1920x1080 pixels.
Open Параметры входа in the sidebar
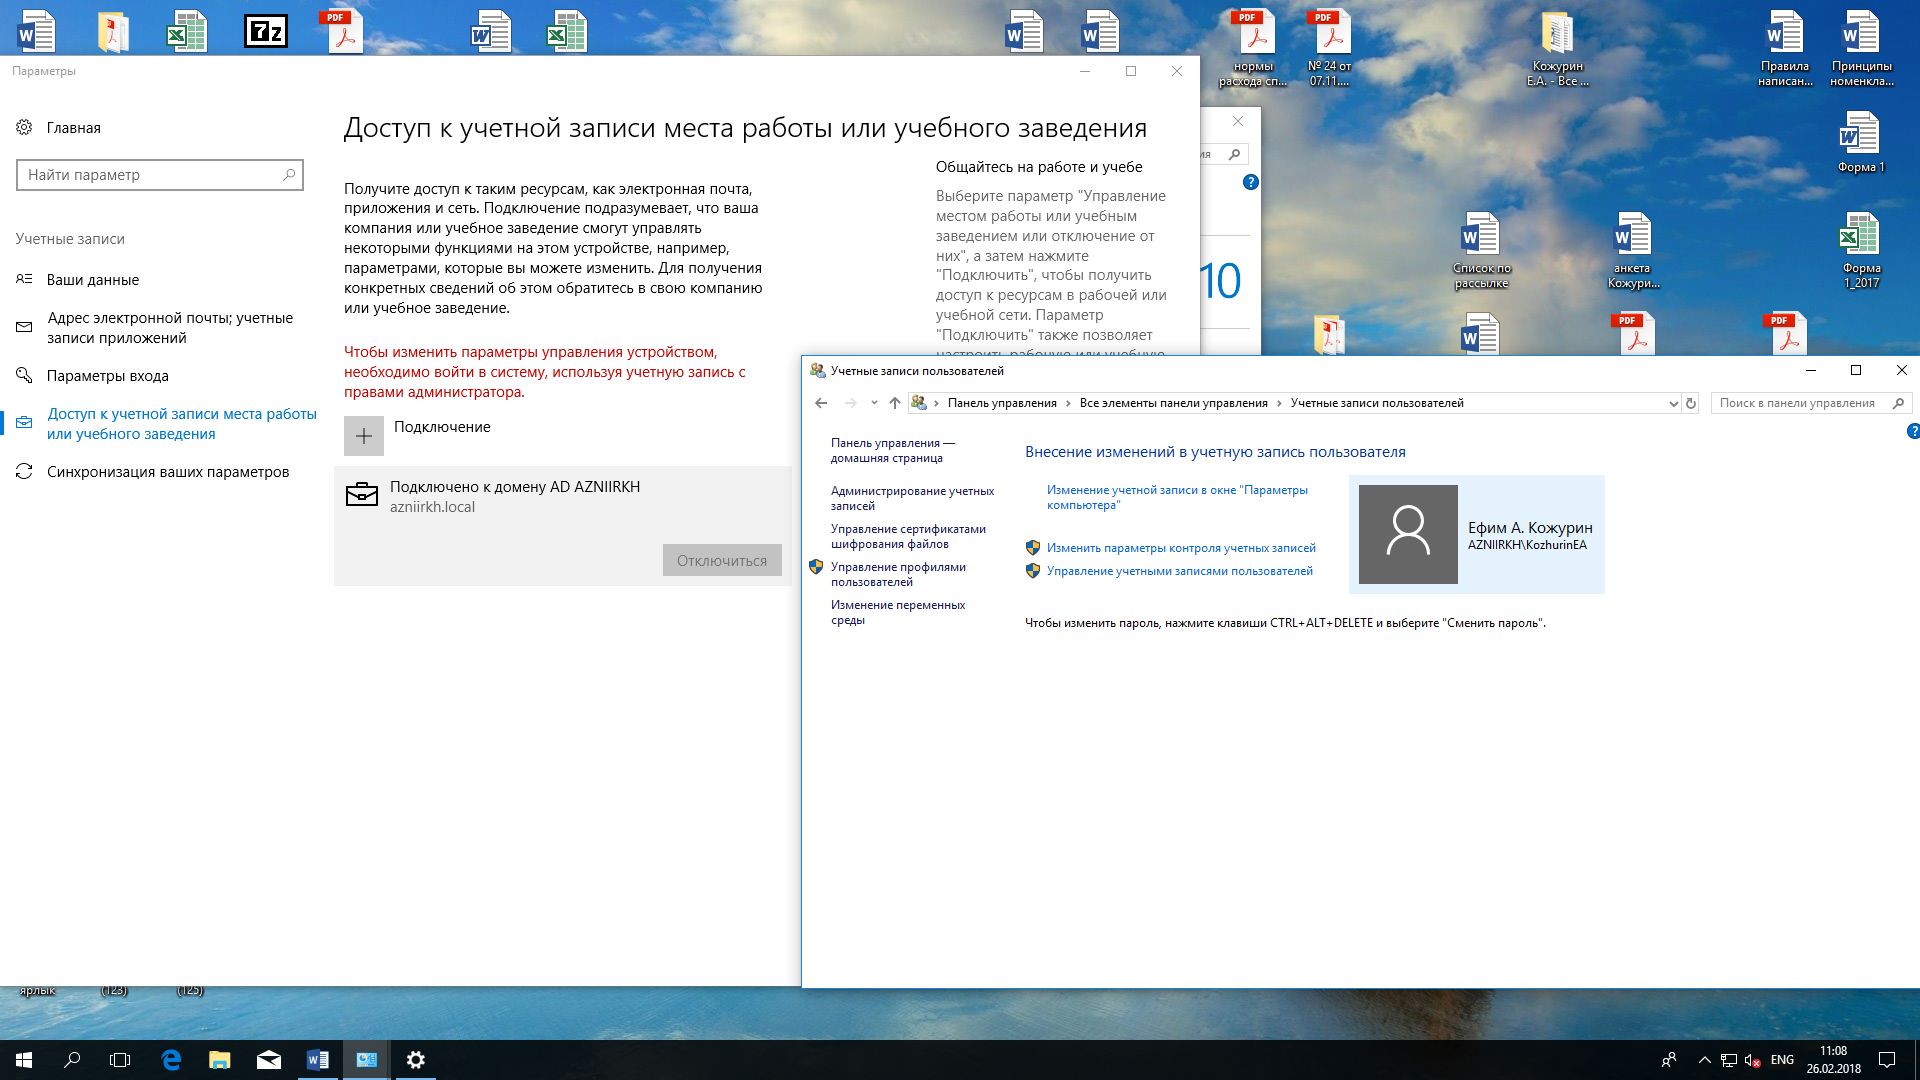[x=107, y=376]
